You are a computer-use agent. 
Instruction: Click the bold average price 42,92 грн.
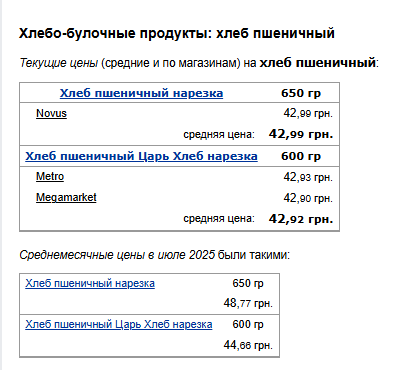(301, 219)
